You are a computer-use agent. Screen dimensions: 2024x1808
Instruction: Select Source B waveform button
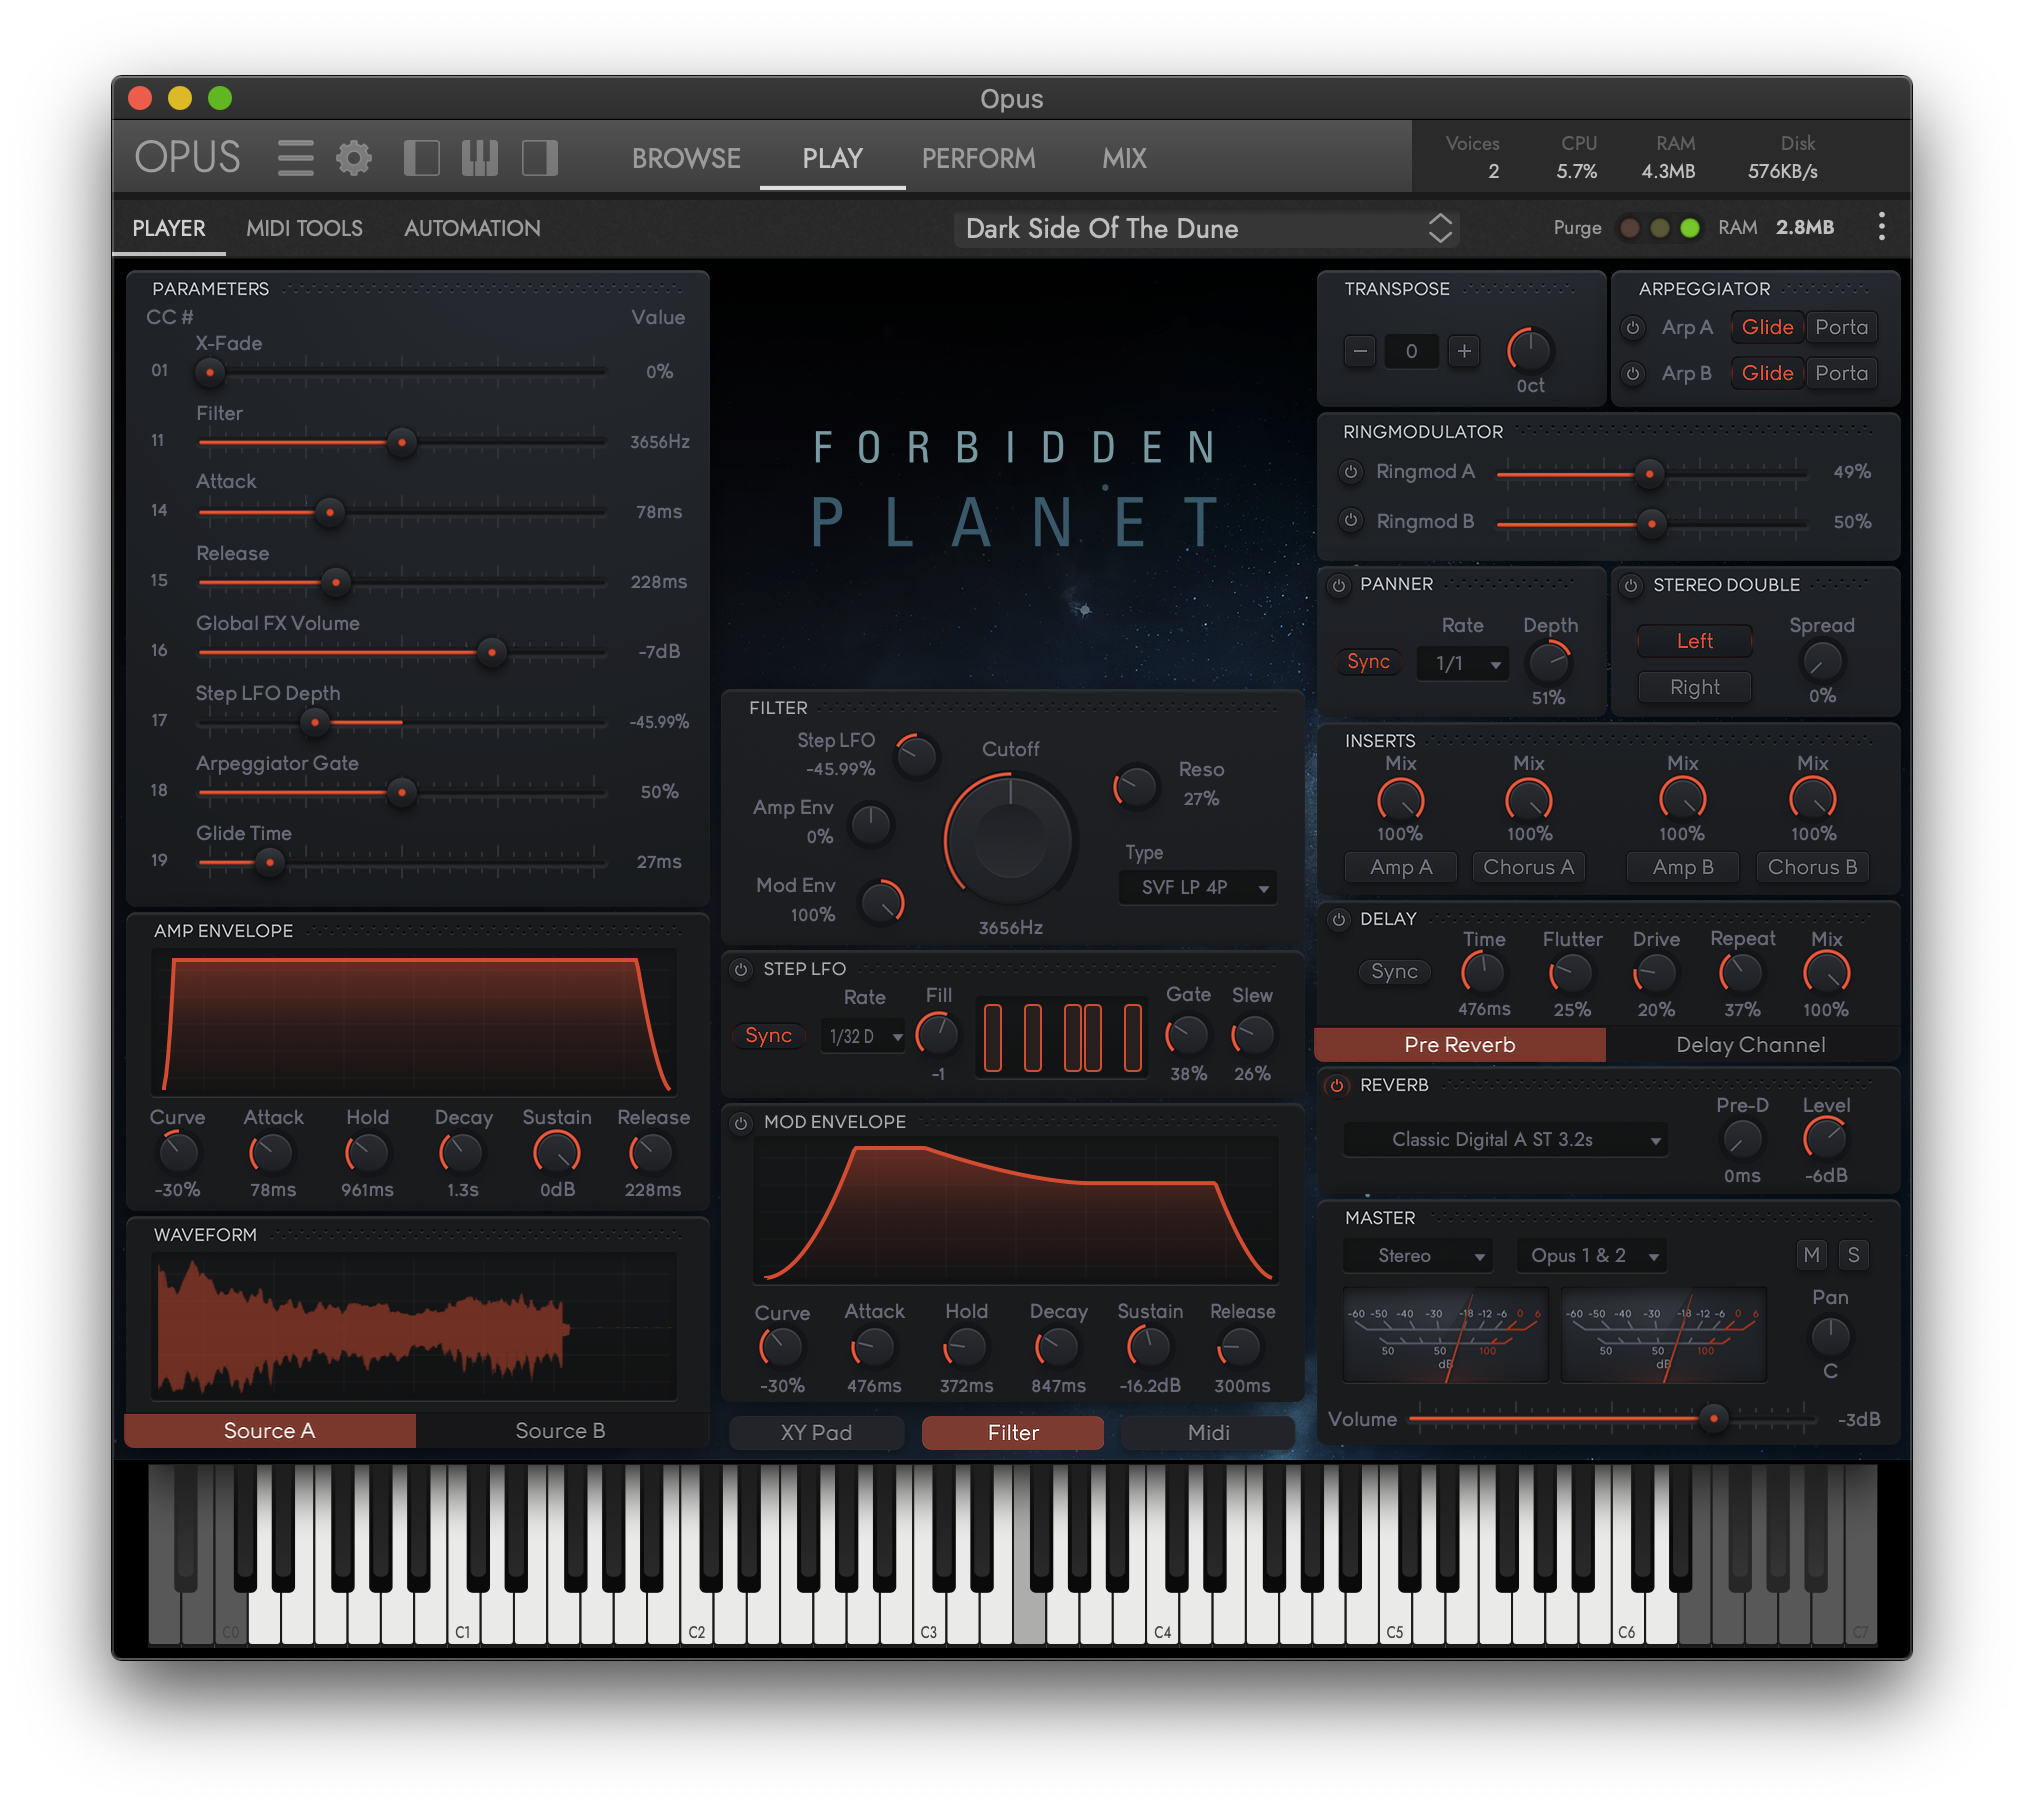pos(560,1431)
